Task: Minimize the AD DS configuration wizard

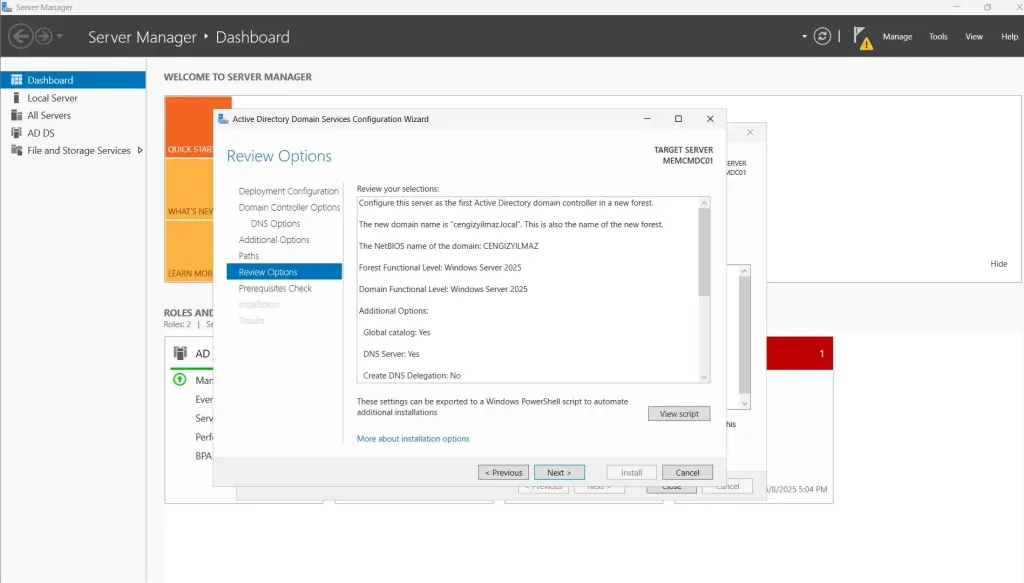Action: click(x=647, y=119)
